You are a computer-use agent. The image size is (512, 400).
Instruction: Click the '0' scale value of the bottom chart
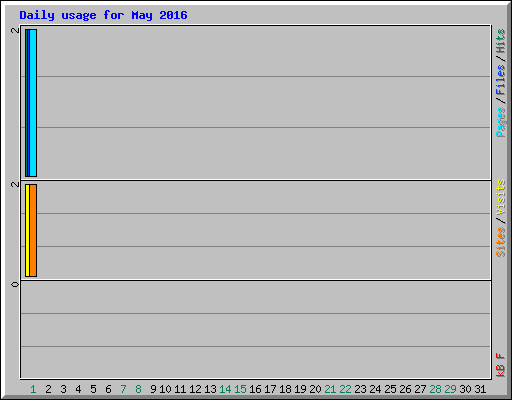[15, 284]
